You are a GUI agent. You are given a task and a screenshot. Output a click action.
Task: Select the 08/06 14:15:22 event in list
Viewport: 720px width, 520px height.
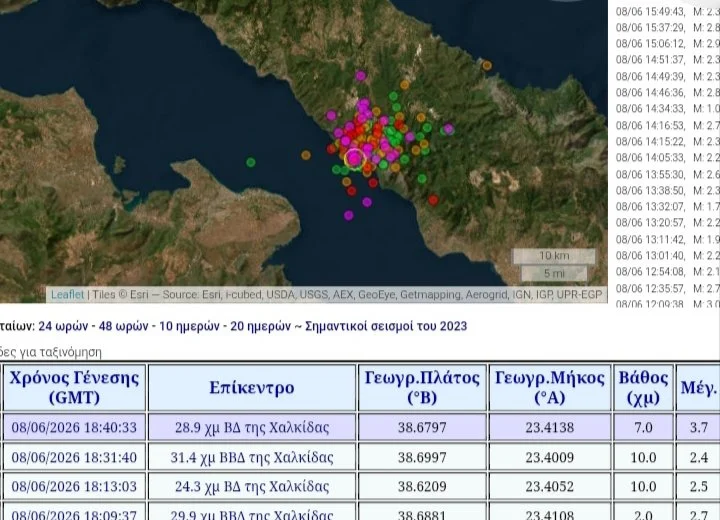click(668, 141)
